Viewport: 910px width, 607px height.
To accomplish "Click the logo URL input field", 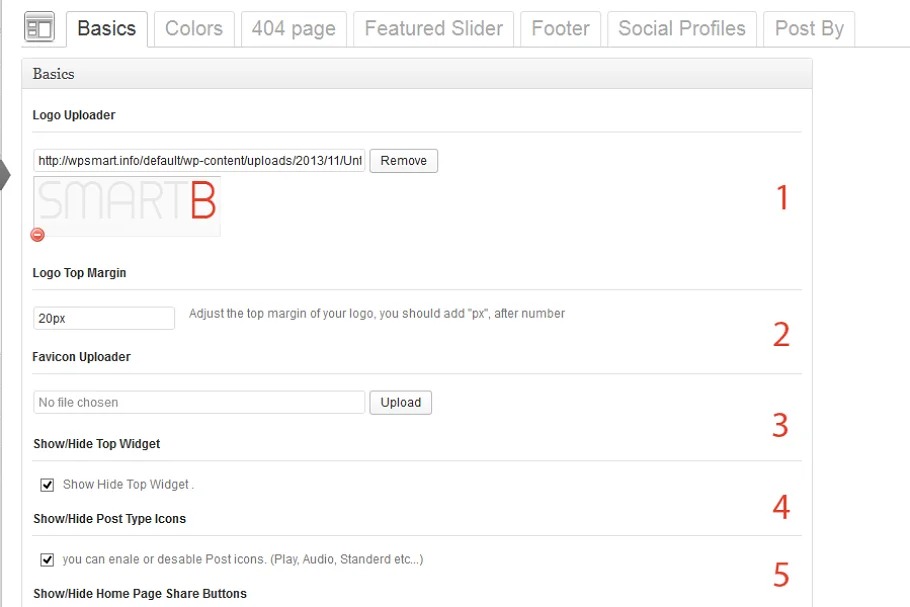I will (199, 161).
